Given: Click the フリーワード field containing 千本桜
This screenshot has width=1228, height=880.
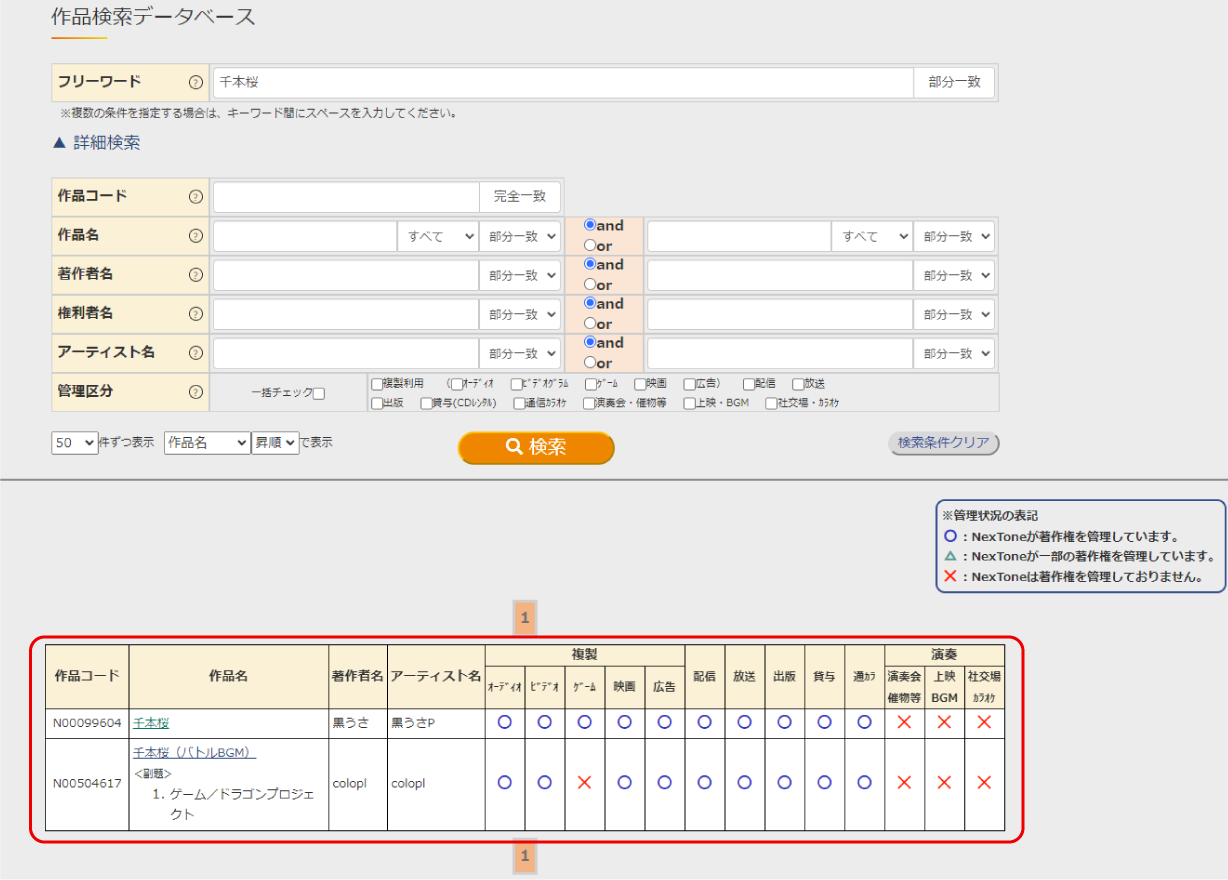Looking at the screenshot, I should (563, 82).
